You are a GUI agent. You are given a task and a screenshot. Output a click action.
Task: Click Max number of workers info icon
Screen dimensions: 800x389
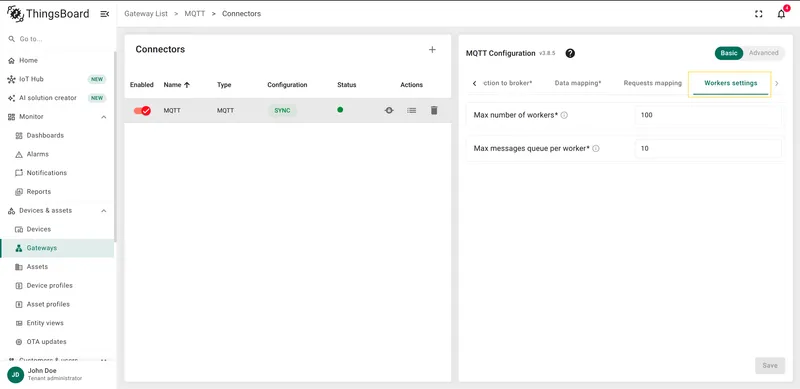(x=564, y=115)
